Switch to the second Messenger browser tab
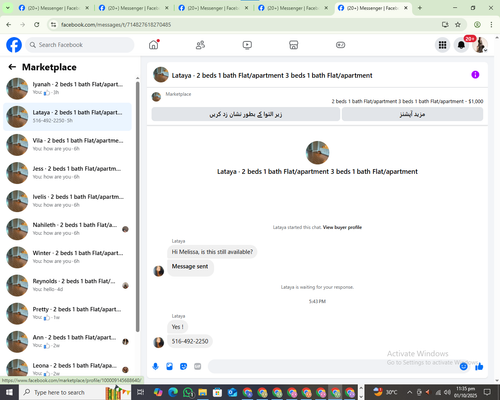The height and width of the screenshot is (400, 500). pos(133,8)
